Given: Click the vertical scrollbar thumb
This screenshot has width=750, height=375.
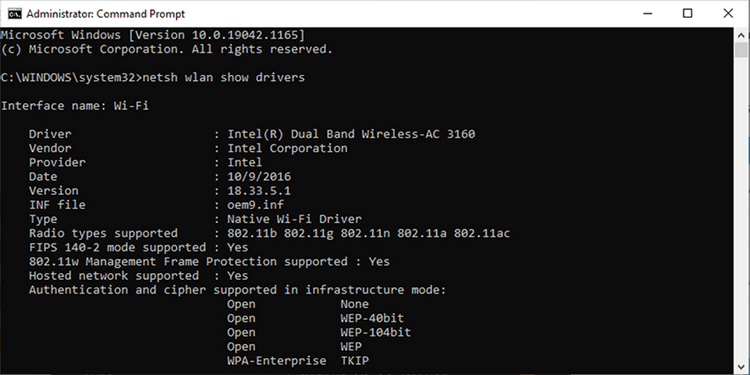Looking at the screenshot, I should pos(741,50).
